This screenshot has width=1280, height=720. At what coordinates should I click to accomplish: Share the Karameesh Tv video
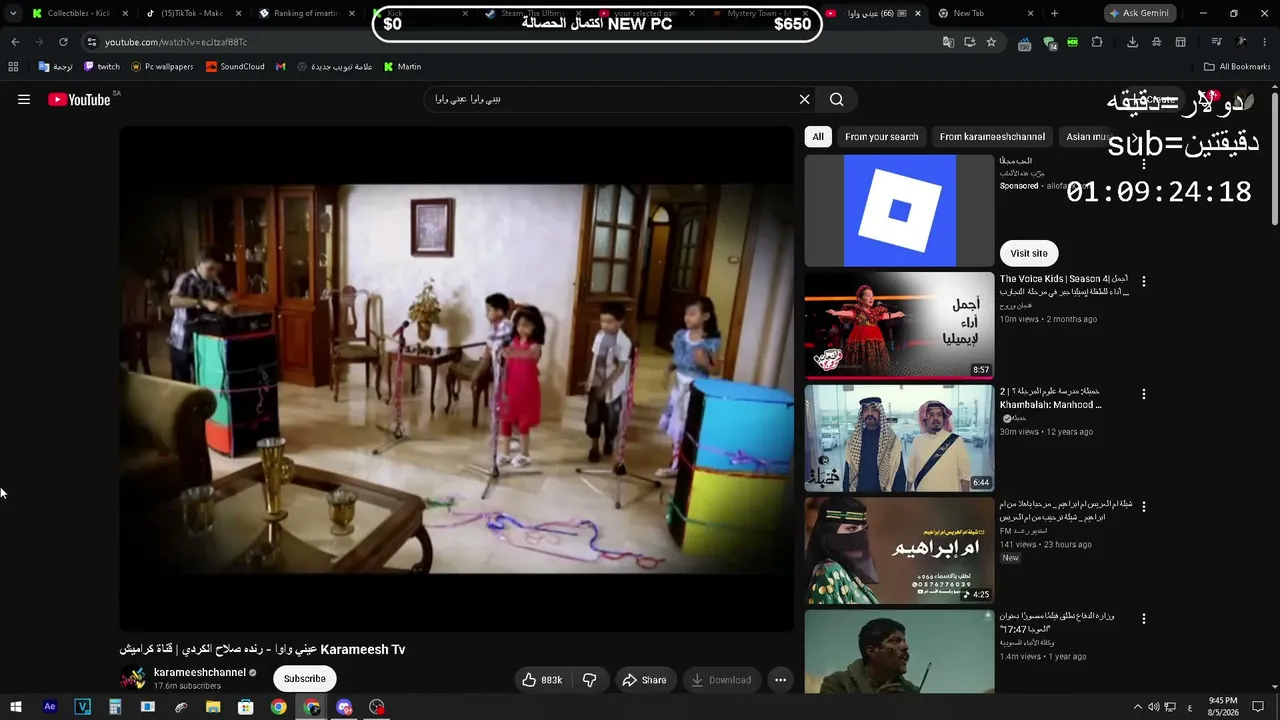[x=645, y=680]
